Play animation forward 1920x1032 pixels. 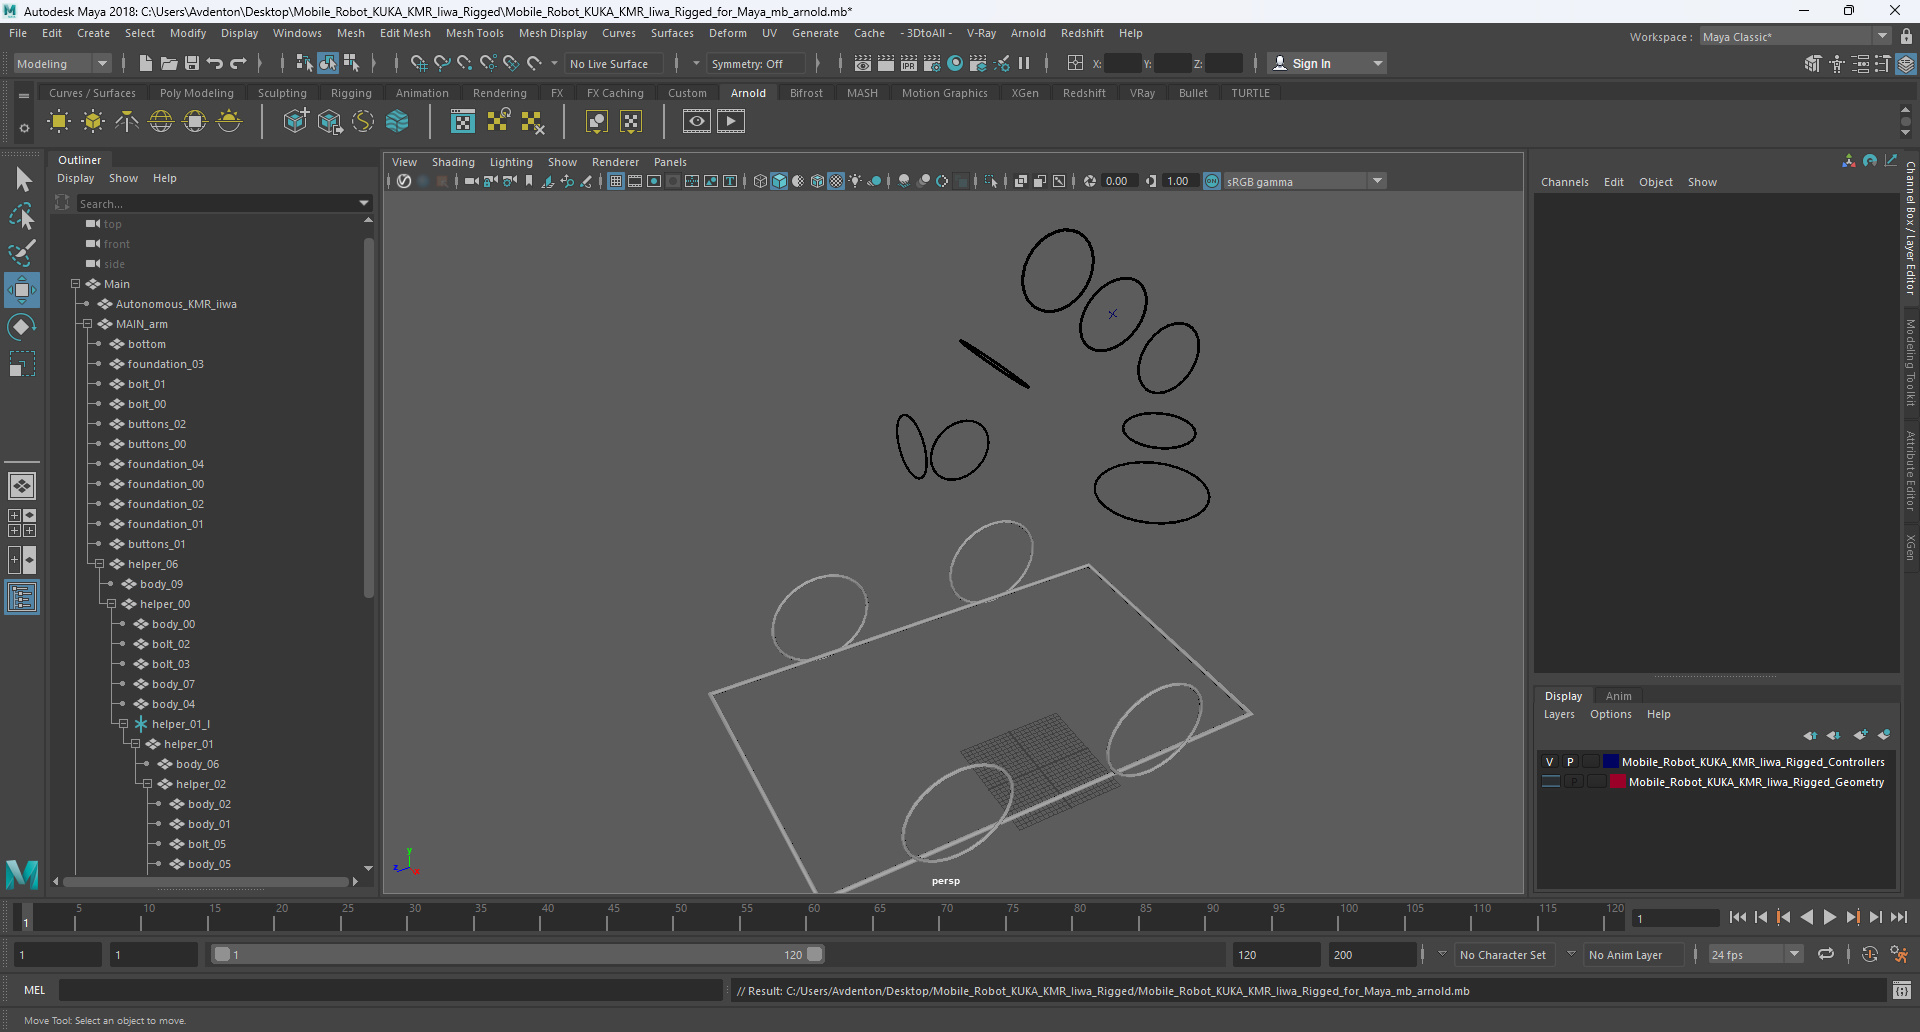[1829, 917]
